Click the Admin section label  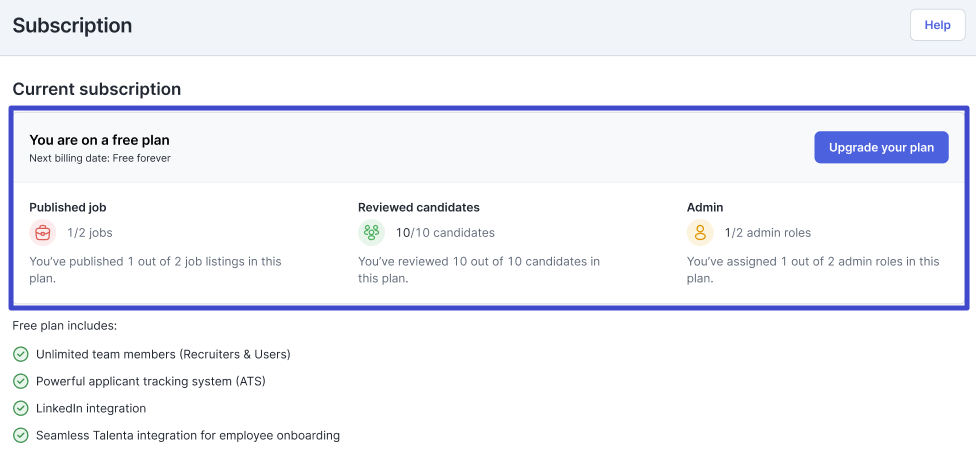[x=705, y=208]
